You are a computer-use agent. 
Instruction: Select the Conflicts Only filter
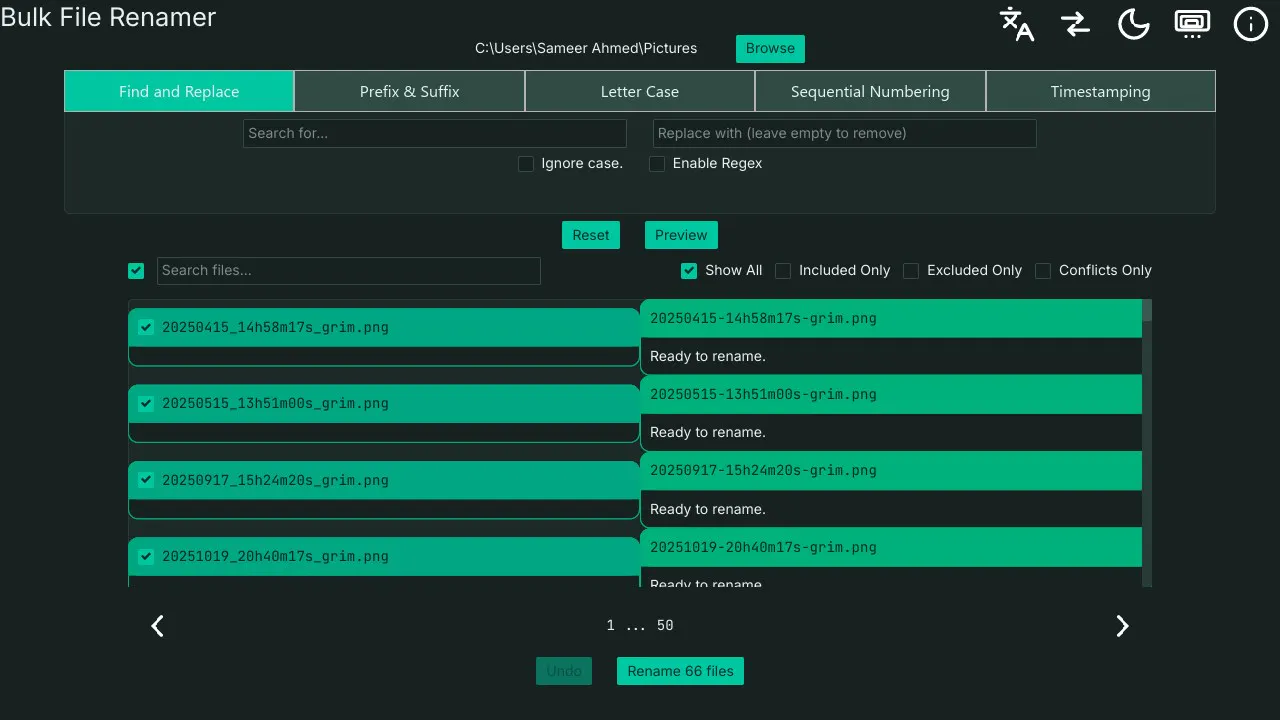[1043, 271]
